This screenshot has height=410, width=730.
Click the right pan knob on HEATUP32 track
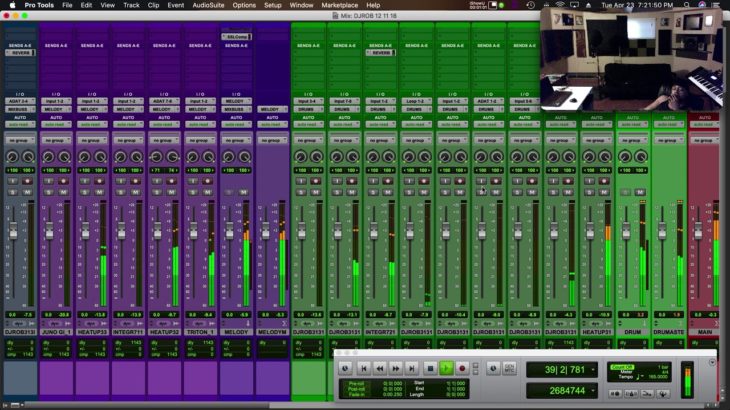coord(173,157)
